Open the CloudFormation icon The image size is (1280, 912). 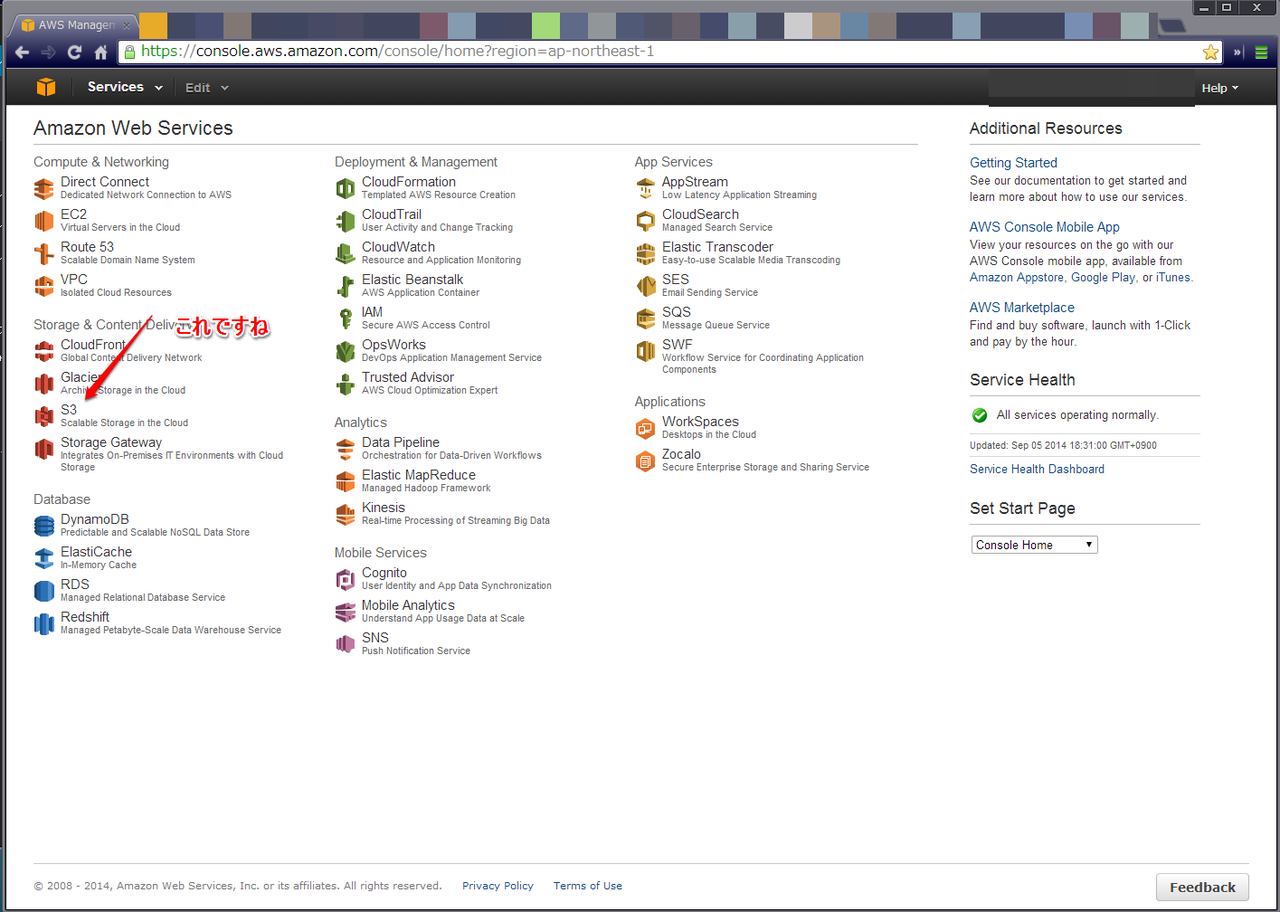(x=345, y=188)
